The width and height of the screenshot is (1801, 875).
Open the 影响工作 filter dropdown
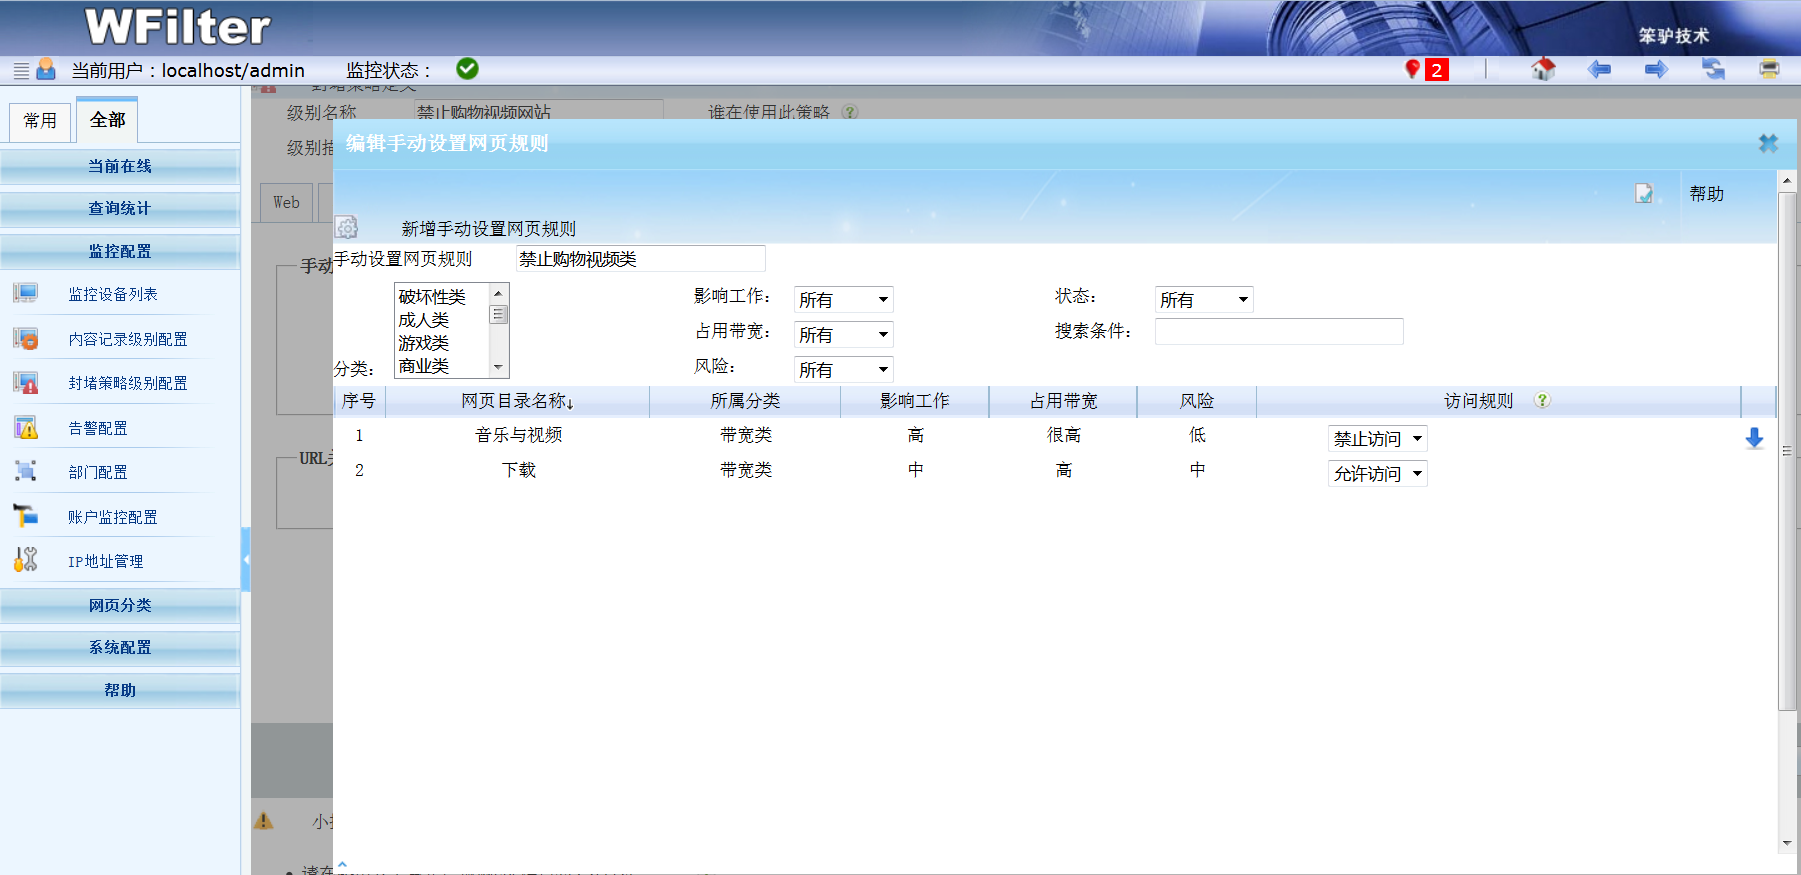[843, 300]
